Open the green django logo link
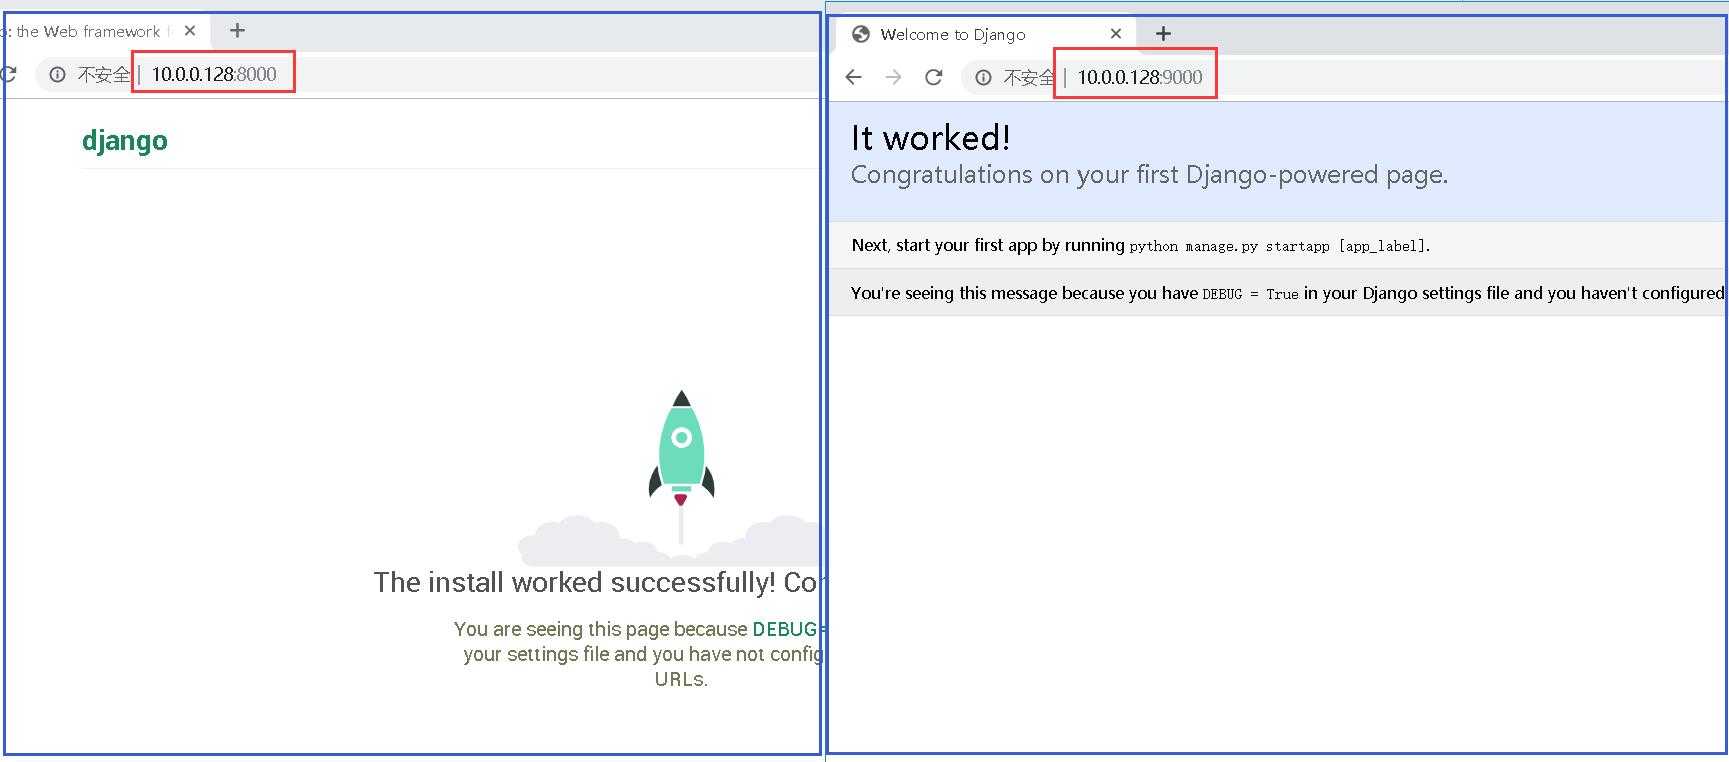This screenshot has width=1729, height=762. point(125,140)
